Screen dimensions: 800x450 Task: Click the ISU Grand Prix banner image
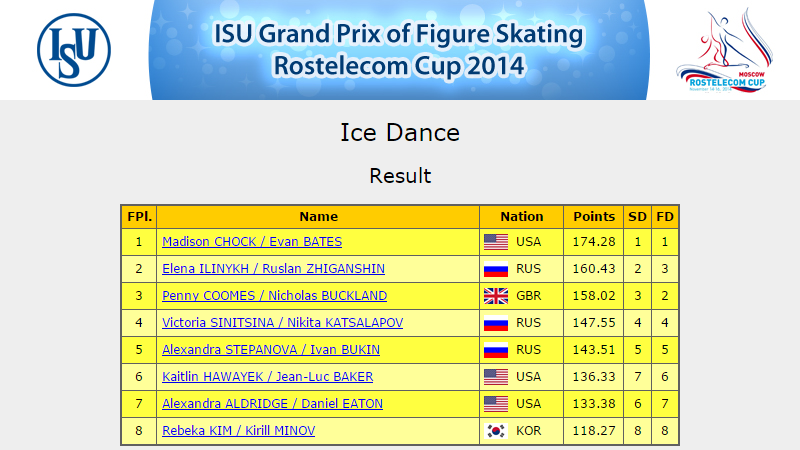tap(399, 49)
